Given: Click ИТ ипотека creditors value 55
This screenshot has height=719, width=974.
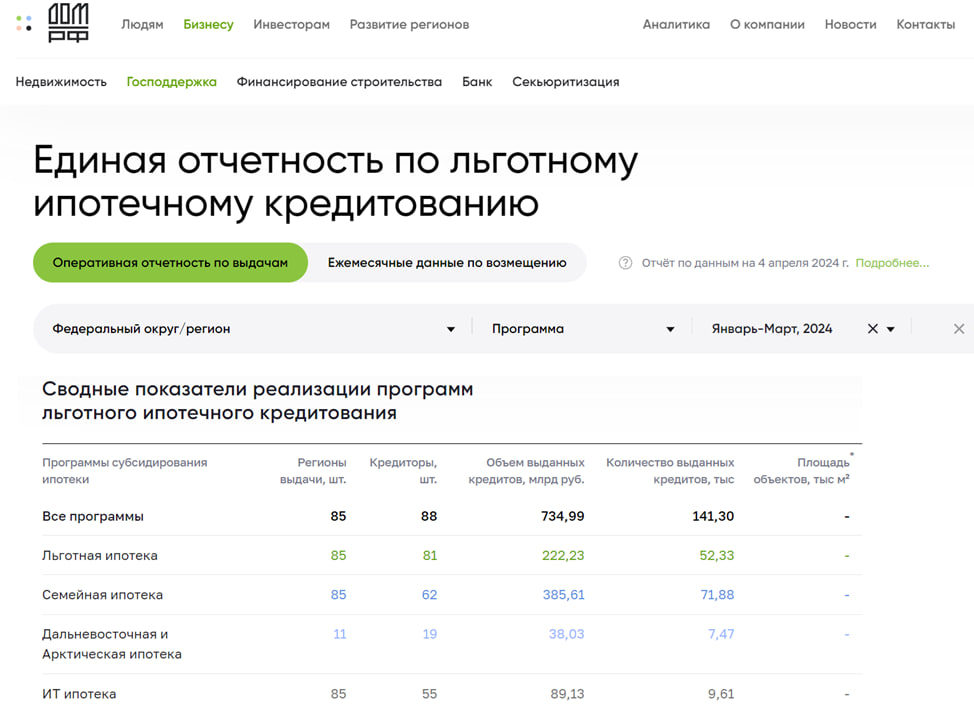Looking at the screenshot, I should 429,694.
